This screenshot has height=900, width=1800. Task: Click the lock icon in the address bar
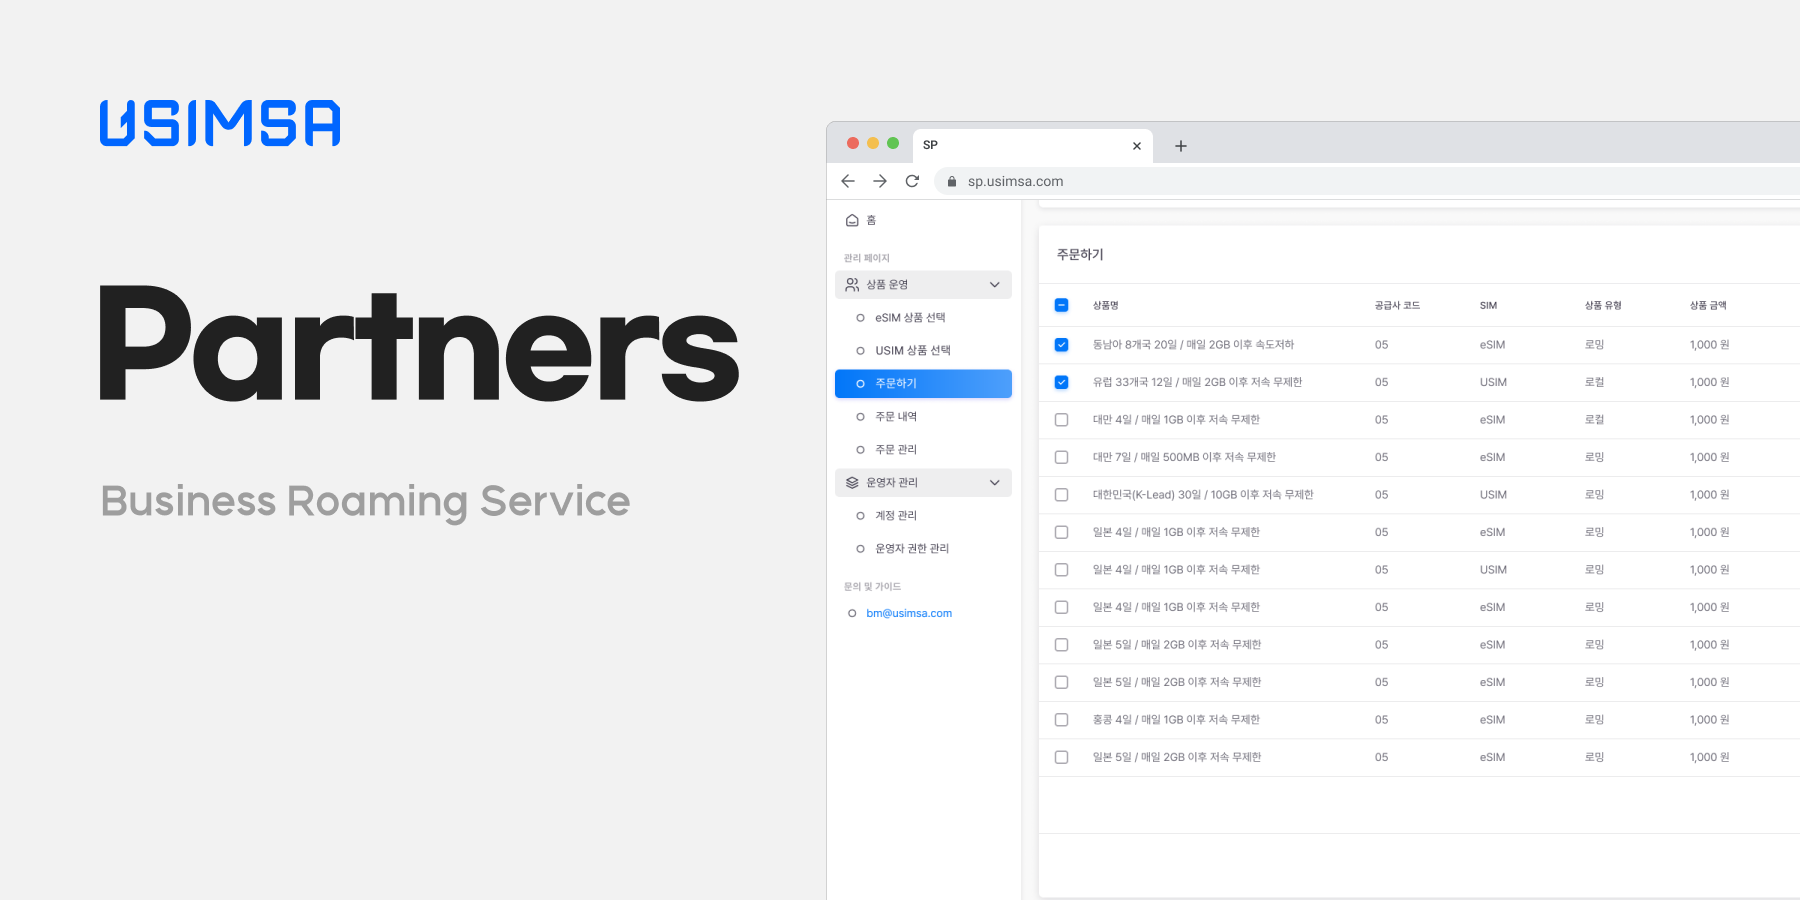pos(952,181)
